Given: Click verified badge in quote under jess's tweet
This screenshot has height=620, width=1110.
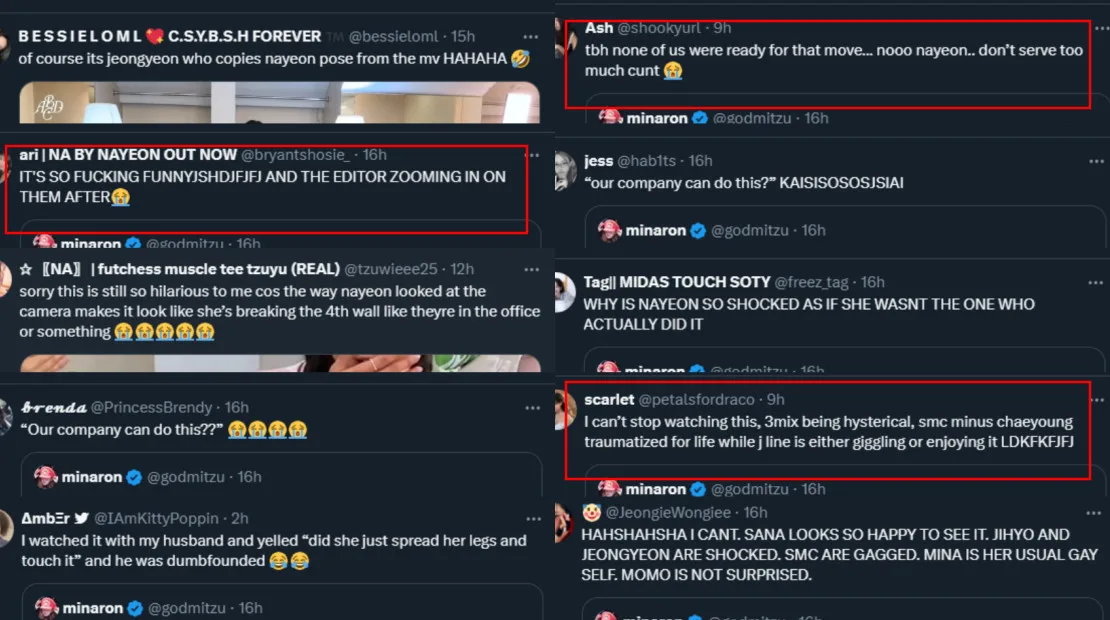Looking at the screenshot, I should click(698, 230).
